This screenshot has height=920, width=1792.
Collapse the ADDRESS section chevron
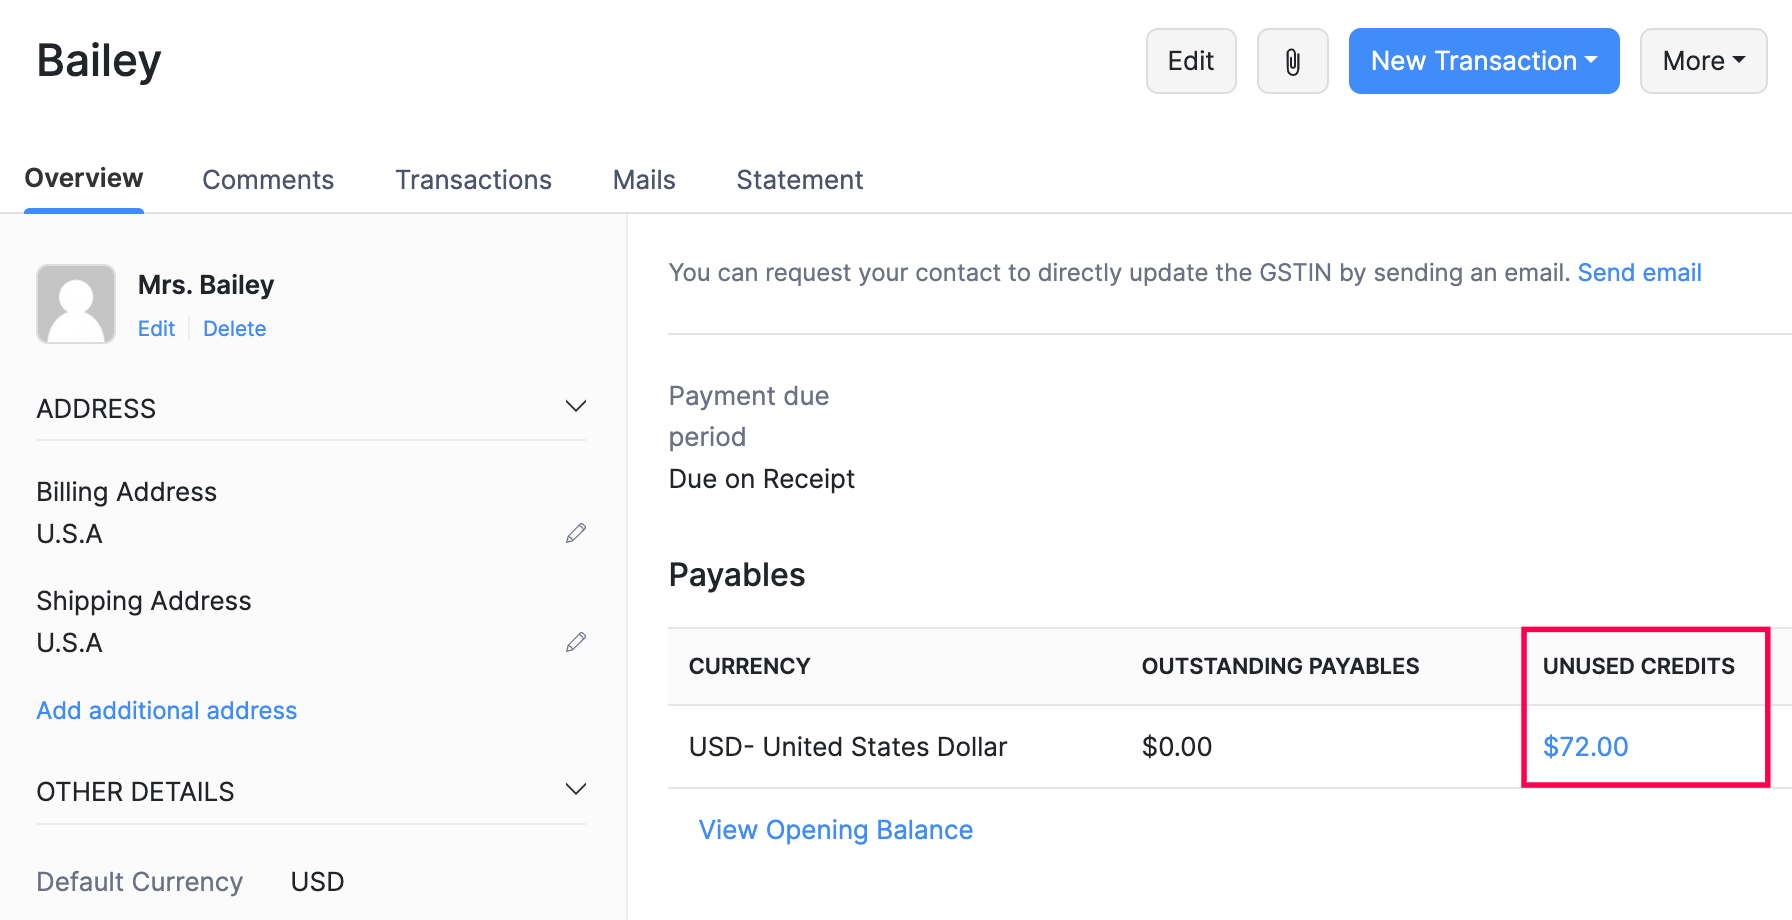(x=576, y=406)
